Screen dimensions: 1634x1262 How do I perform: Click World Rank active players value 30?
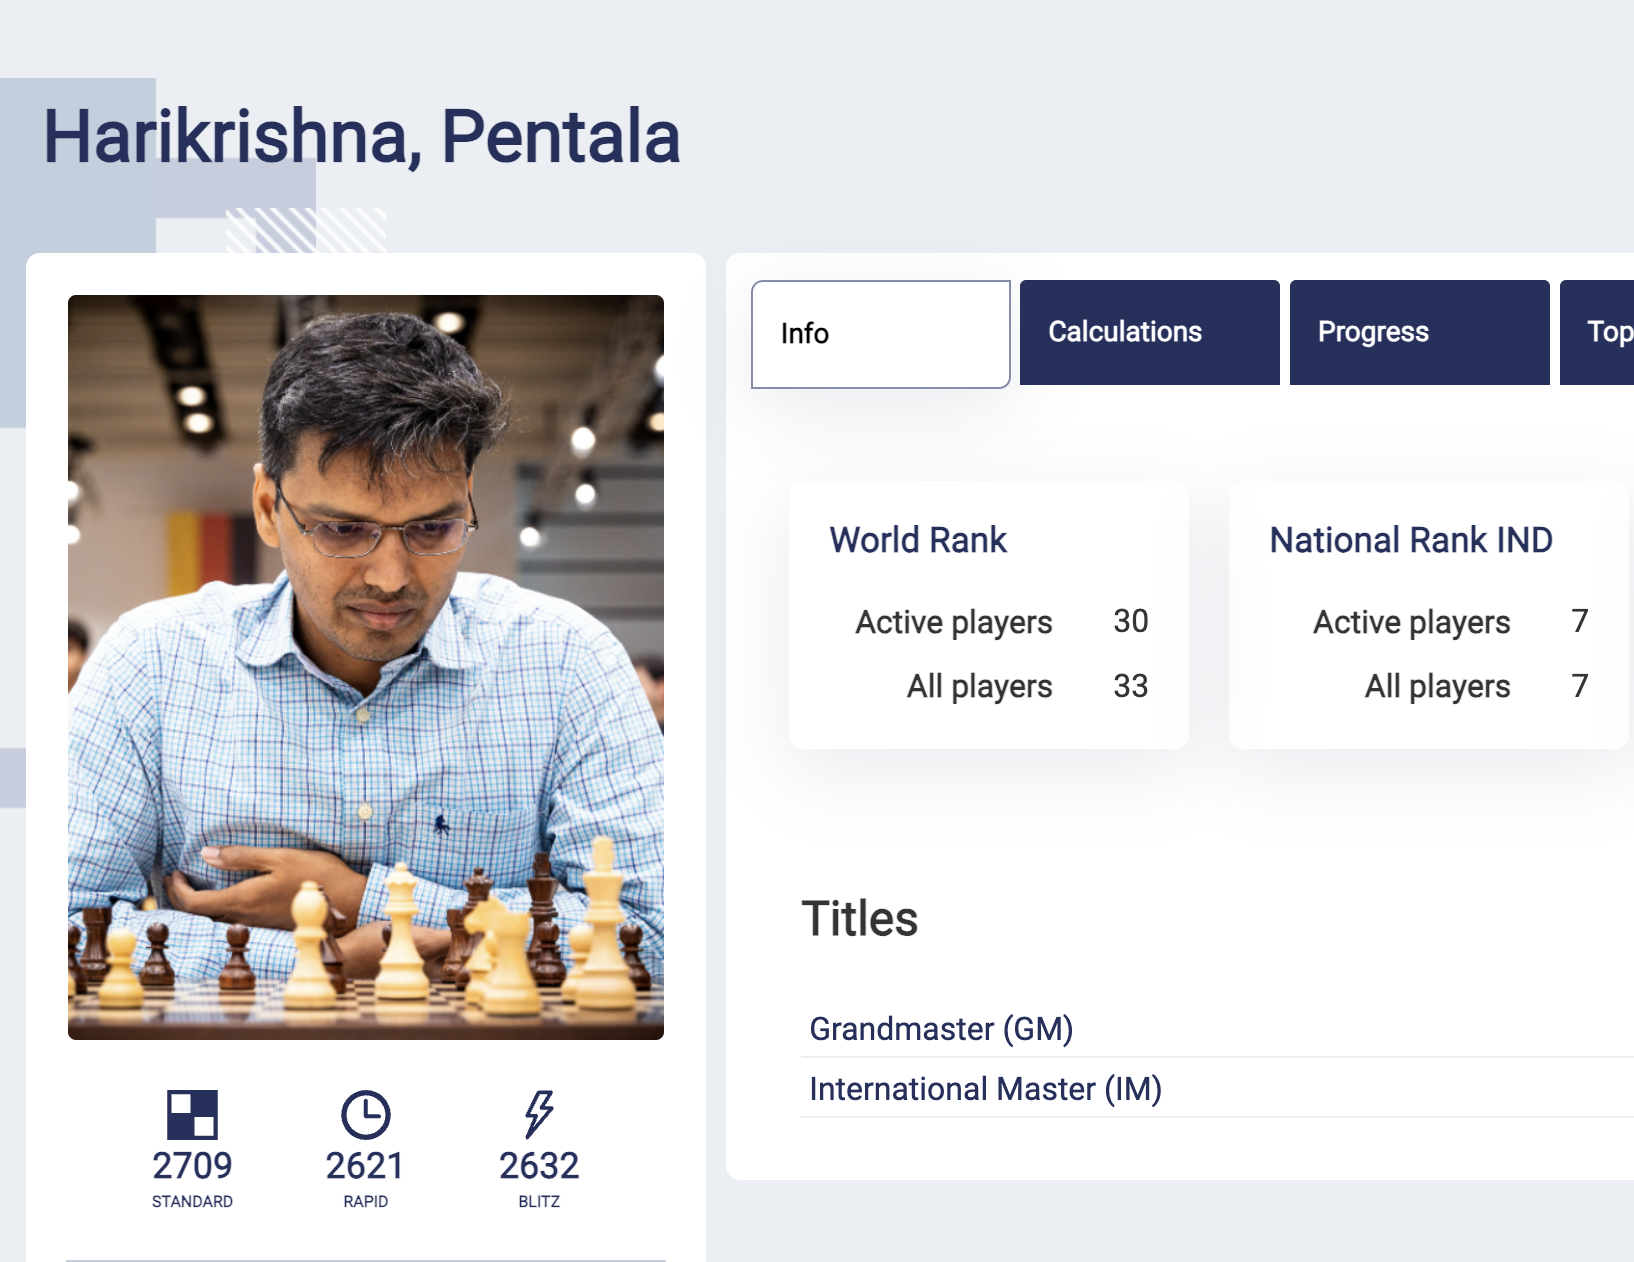click(x=1131, y=621)
